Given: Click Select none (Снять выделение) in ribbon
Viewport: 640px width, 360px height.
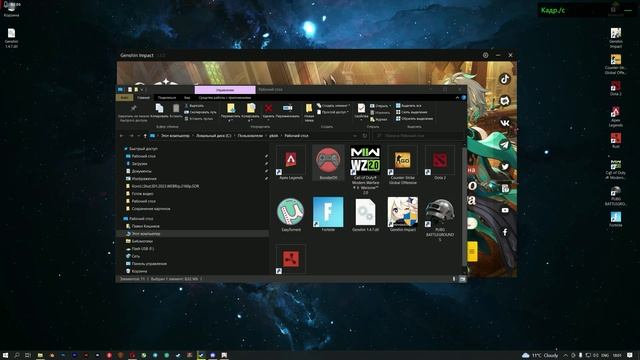Looking at the screenshot, I should 412,112.
